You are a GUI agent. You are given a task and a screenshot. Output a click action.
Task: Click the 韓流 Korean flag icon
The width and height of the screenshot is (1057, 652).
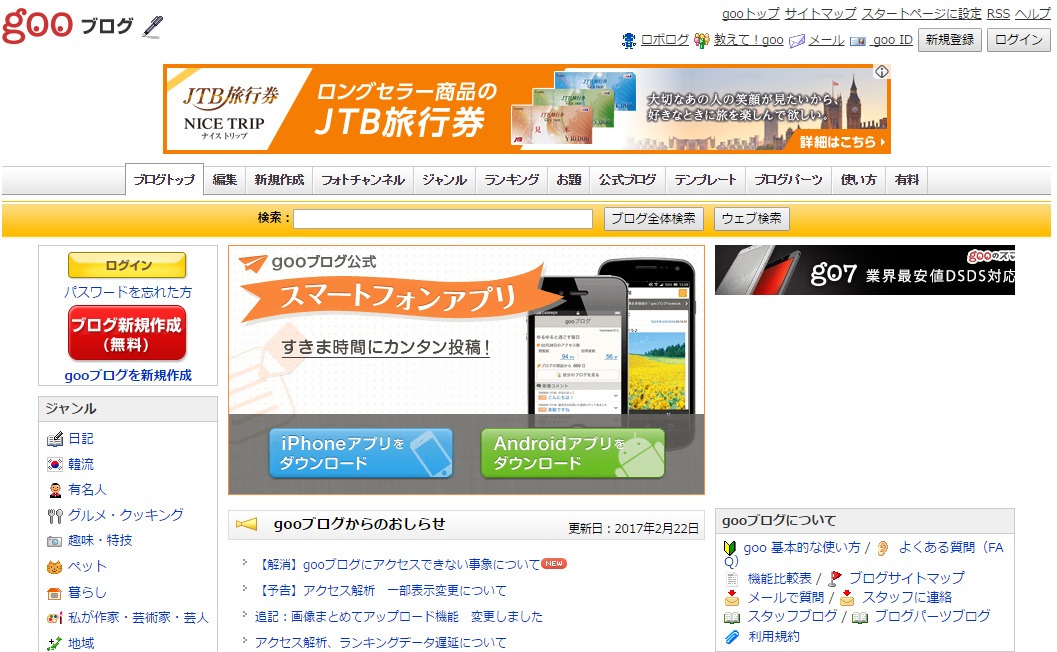pos(55,465)
